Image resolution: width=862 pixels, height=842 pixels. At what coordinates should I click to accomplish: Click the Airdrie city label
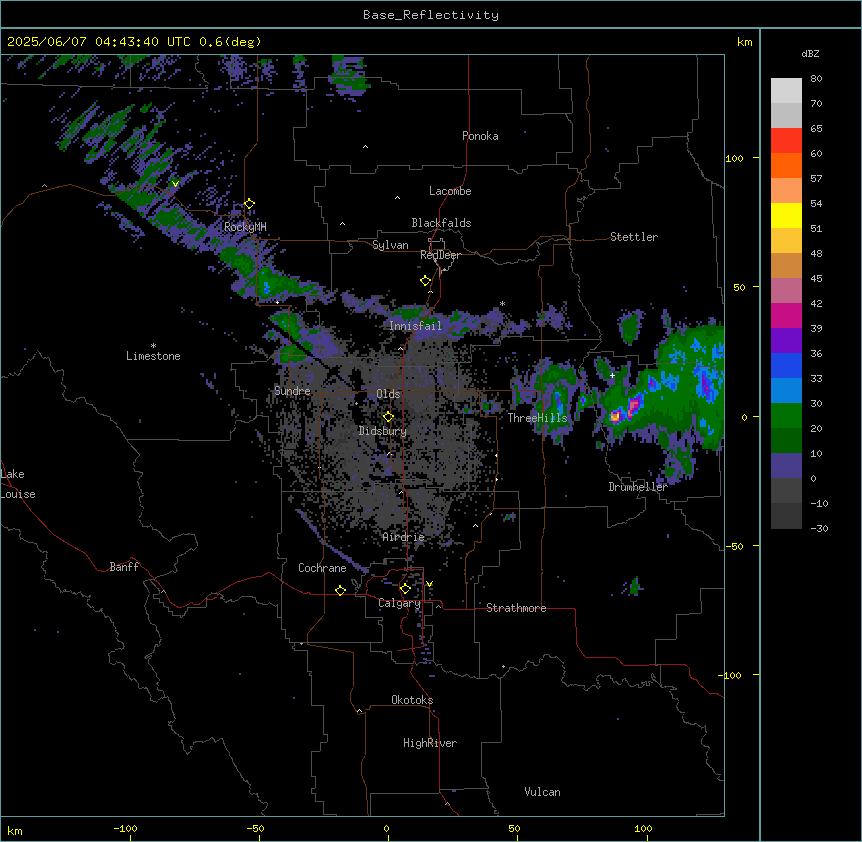pos(404,537)
